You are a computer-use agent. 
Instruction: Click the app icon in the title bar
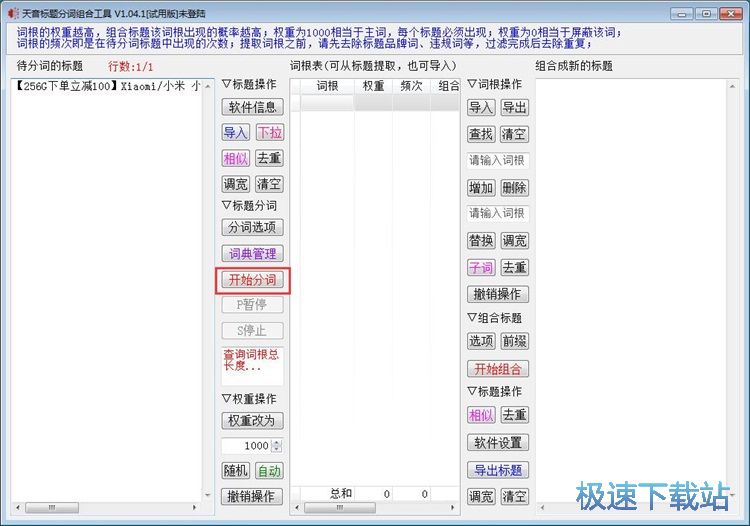click(x=13, y=13)
